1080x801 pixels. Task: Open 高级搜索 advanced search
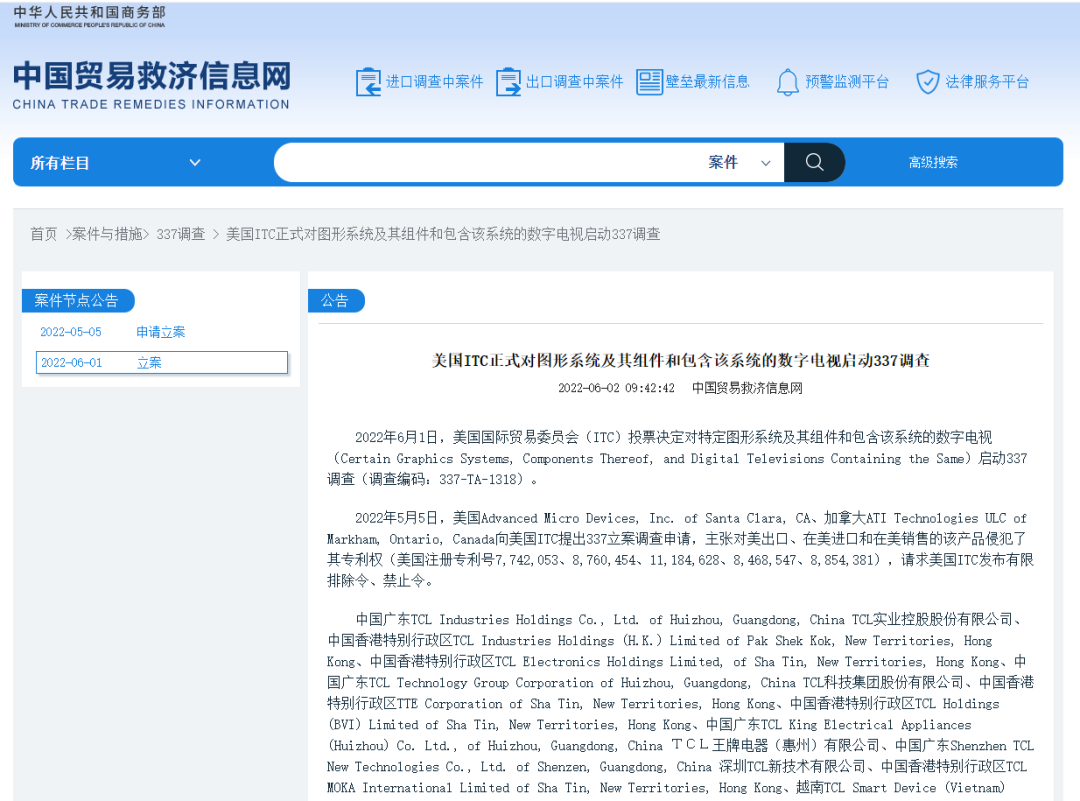933,163
